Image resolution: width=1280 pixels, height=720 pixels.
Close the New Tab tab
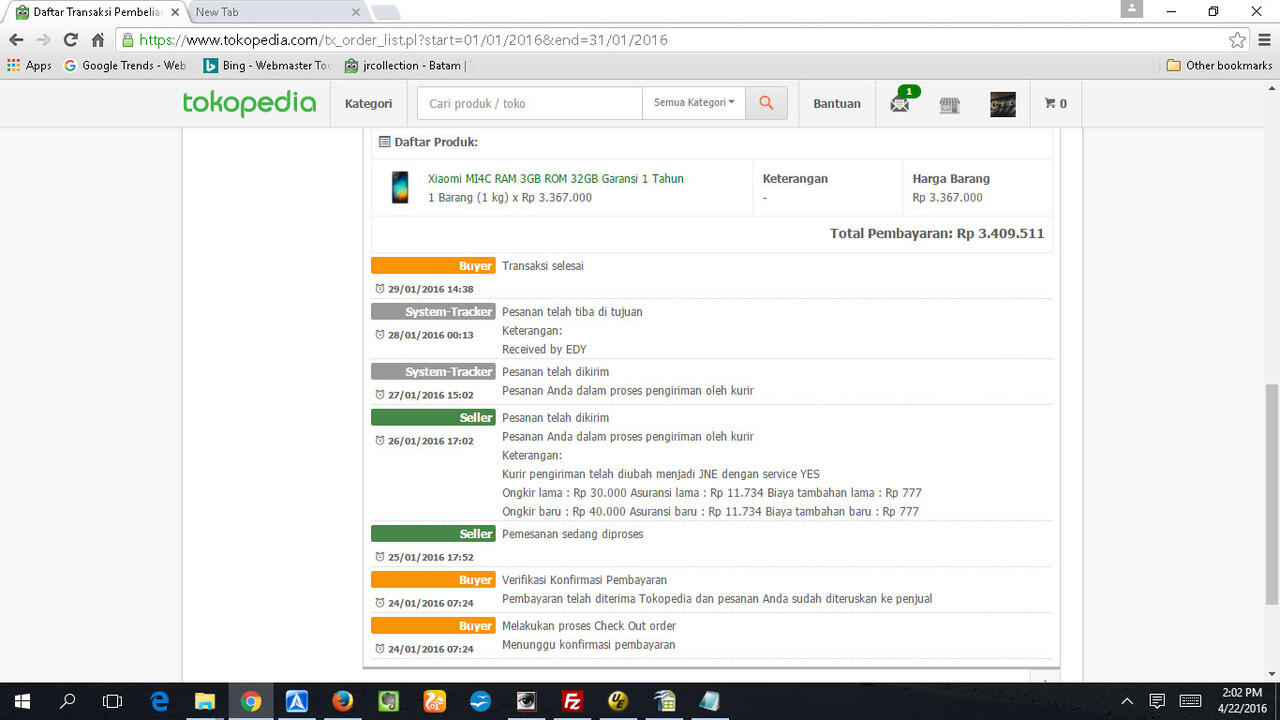point(356,12)
